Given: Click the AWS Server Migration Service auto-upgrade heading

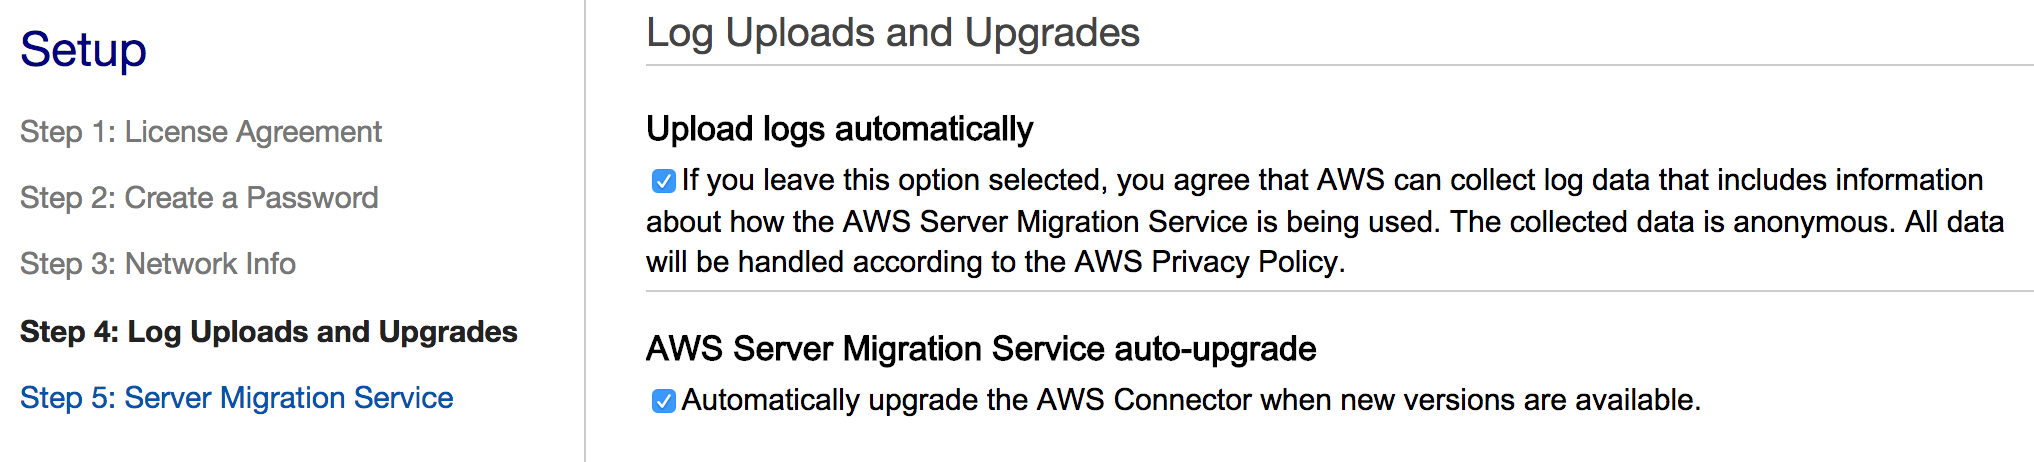Looking at the screenshot, I should [x=980, y=349].
